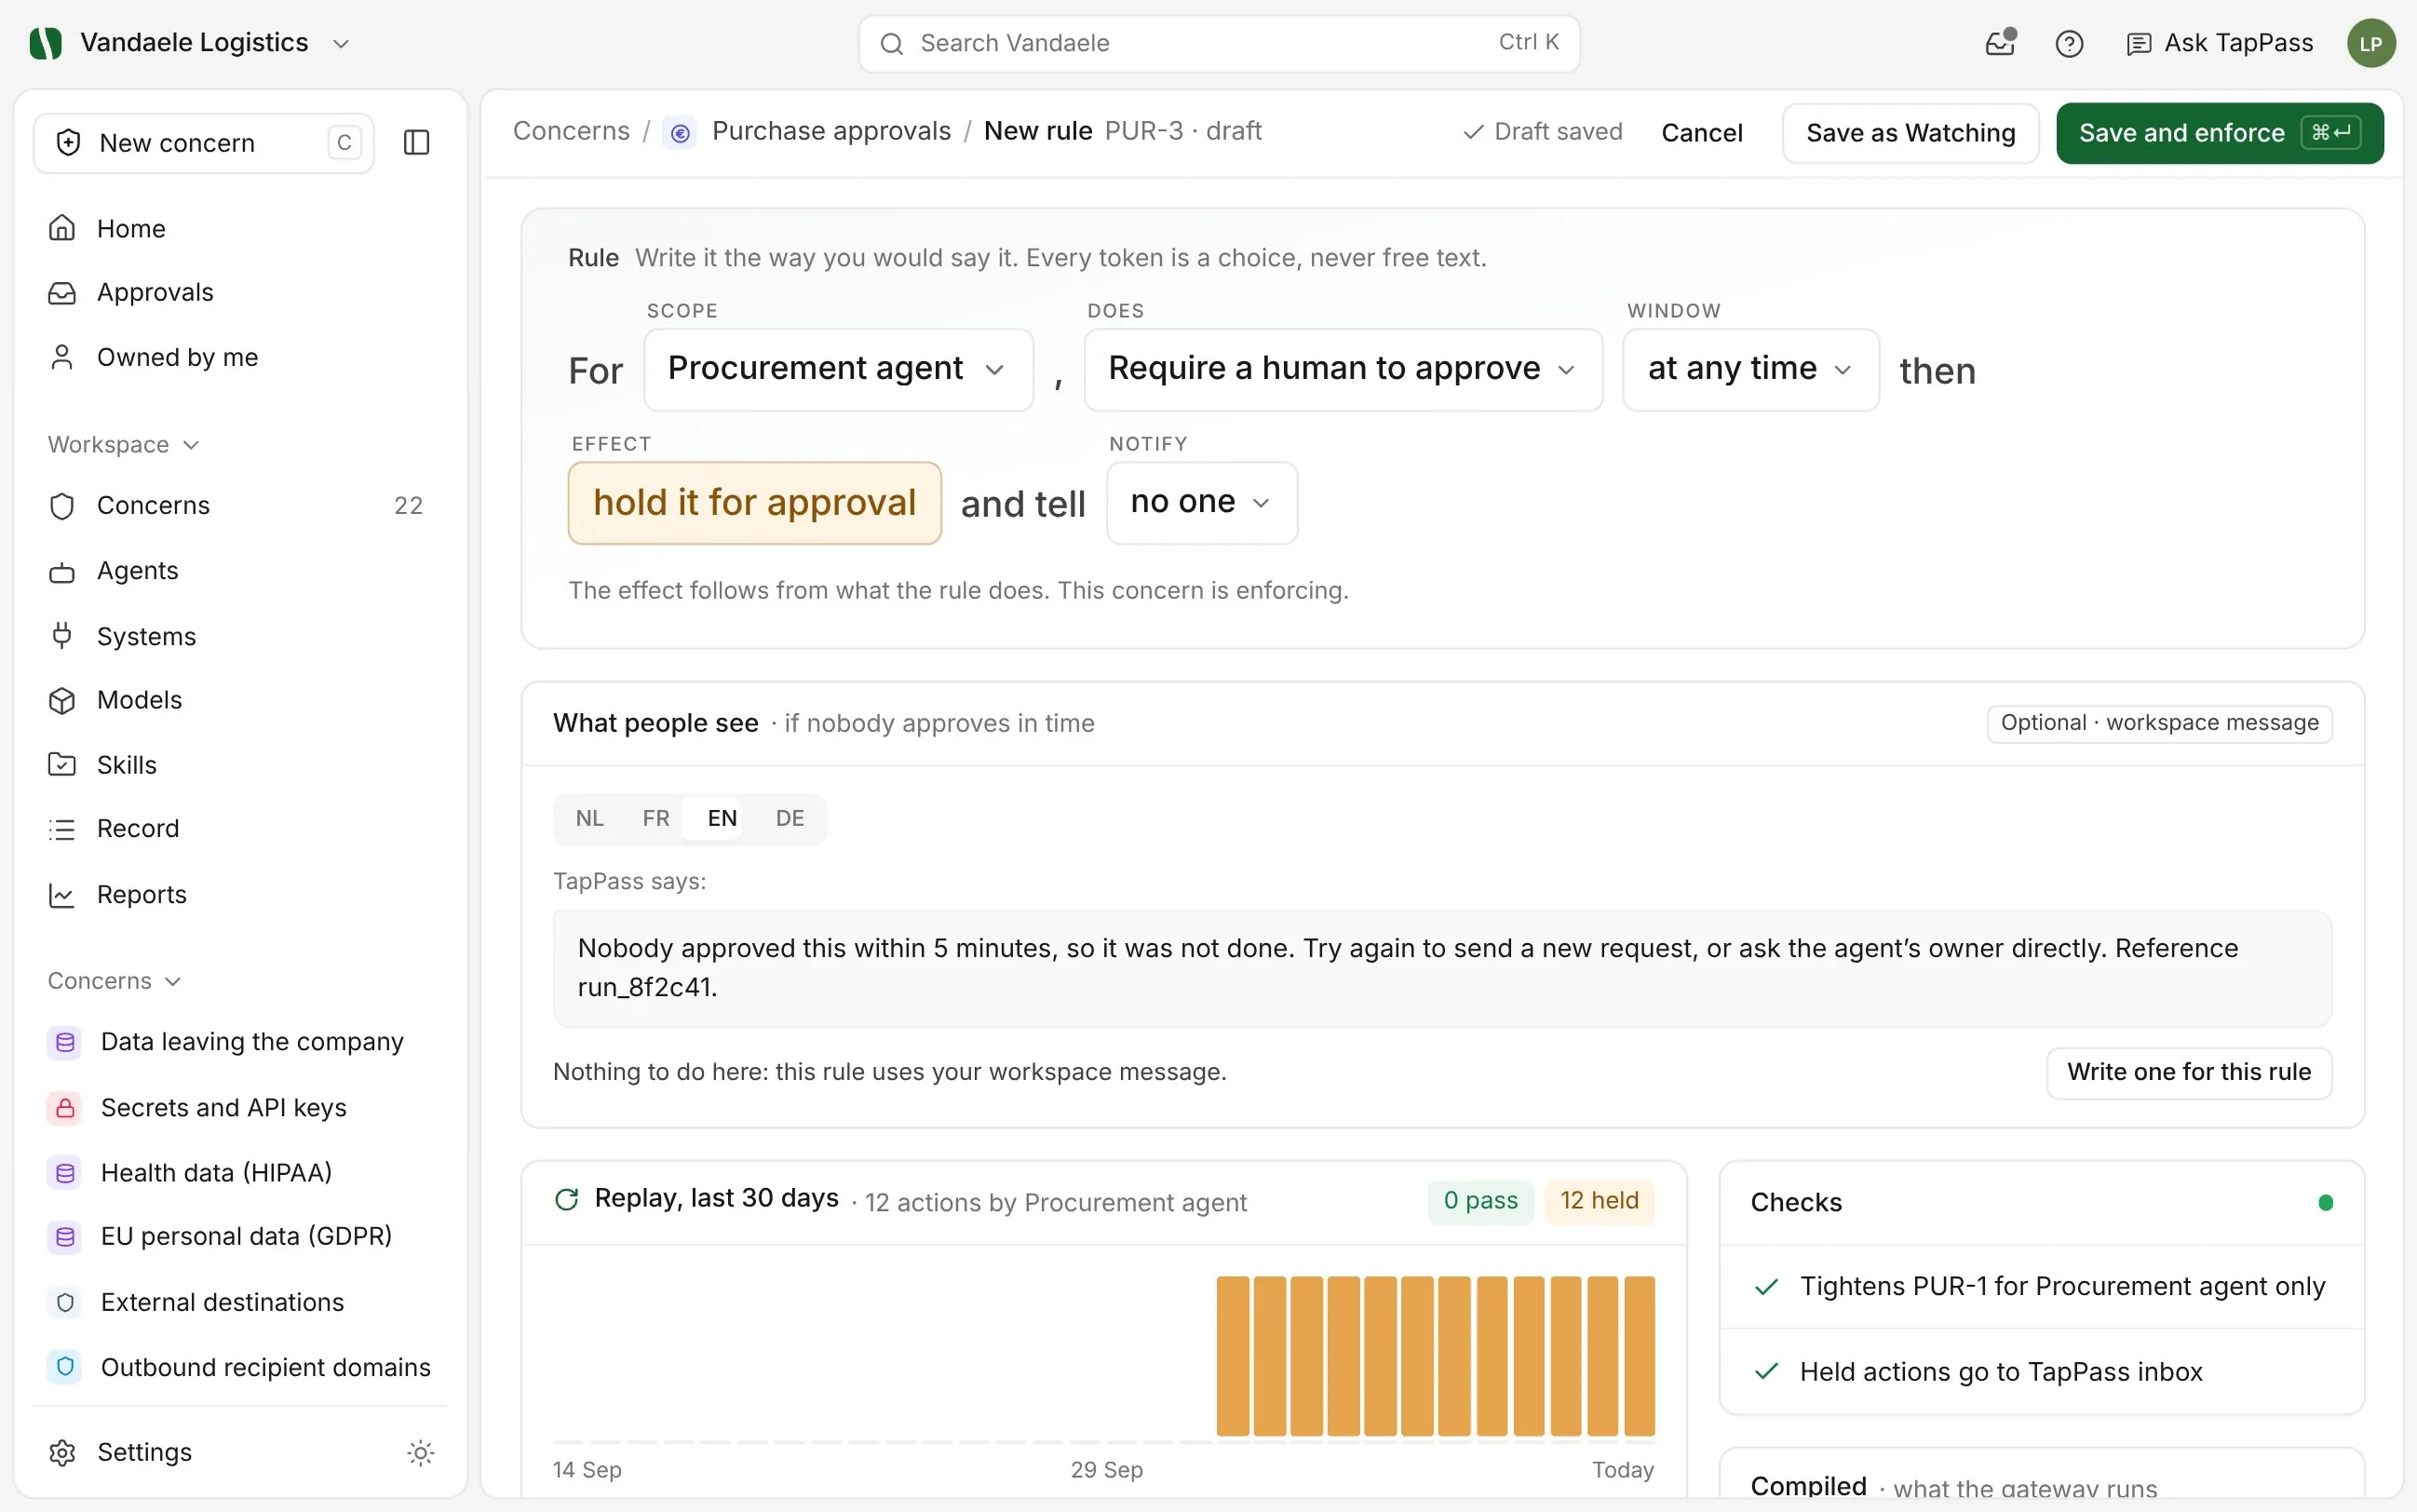Screen dimensions: 2417x1512
Task: Toggle the sidebar panel icon
Action: pyautogui.click(x=416, y=143)
